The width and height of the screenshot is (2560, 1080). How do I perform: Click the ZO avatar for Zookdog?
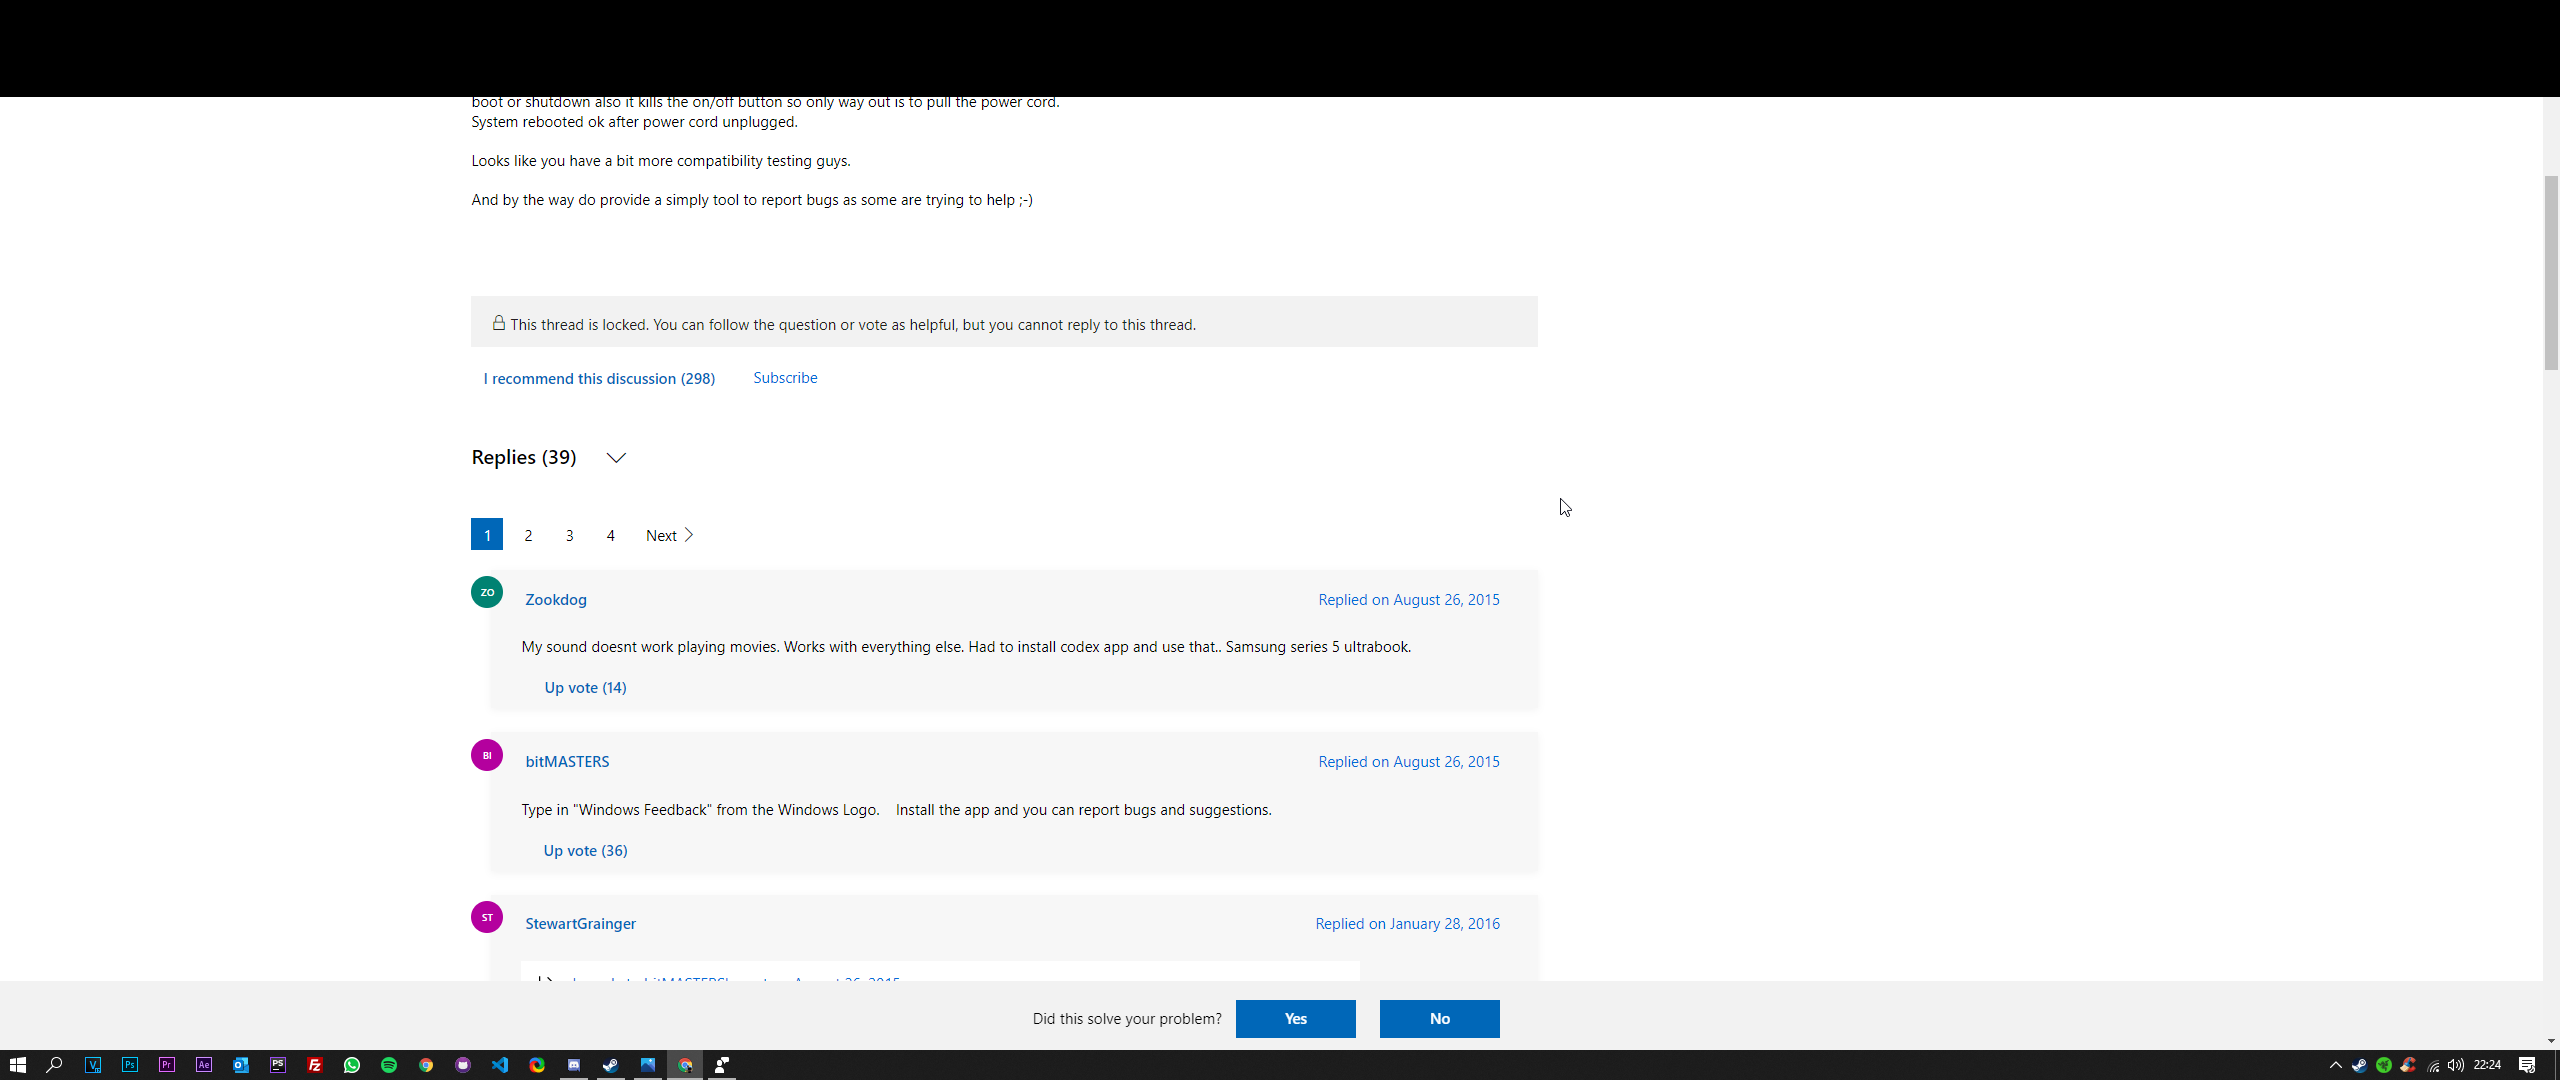487,592
